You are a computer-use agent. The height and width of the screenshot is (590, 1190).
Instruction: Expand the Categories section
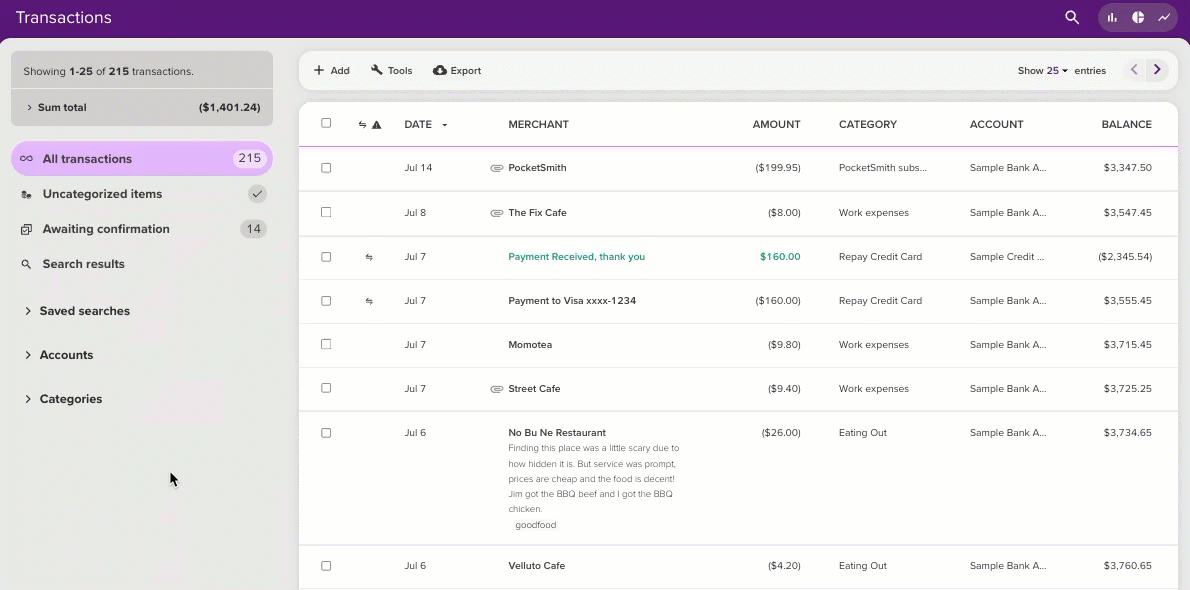pos(63,399)
